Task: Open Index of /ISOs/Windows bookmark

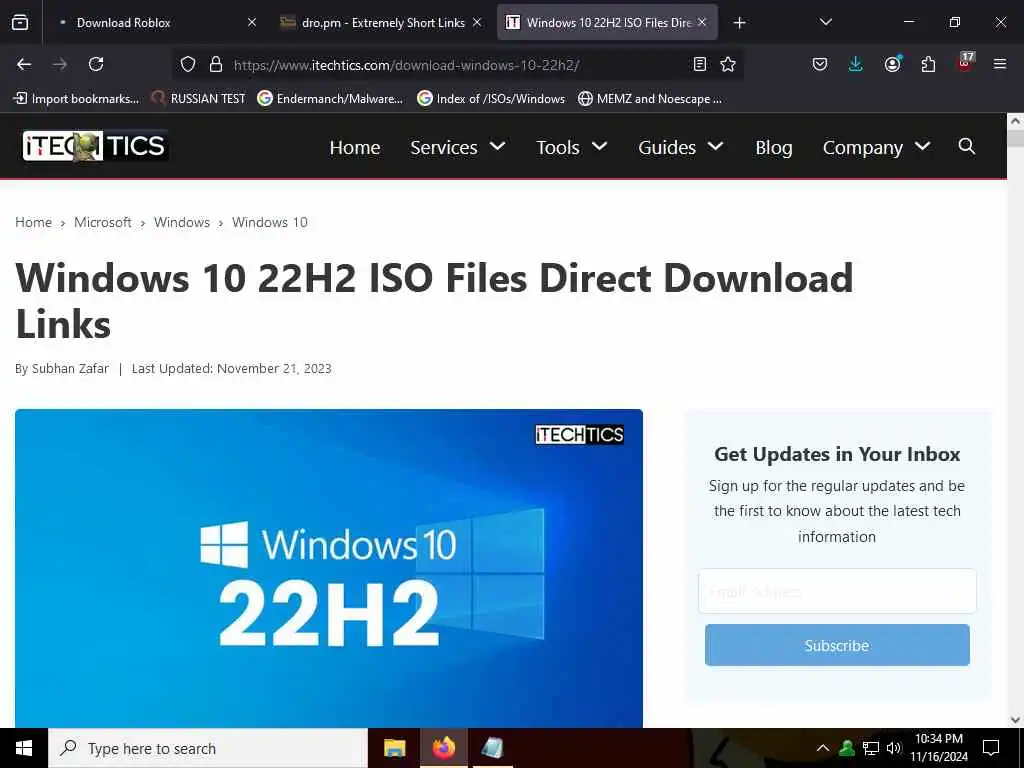Action: (x=491, y=99)
